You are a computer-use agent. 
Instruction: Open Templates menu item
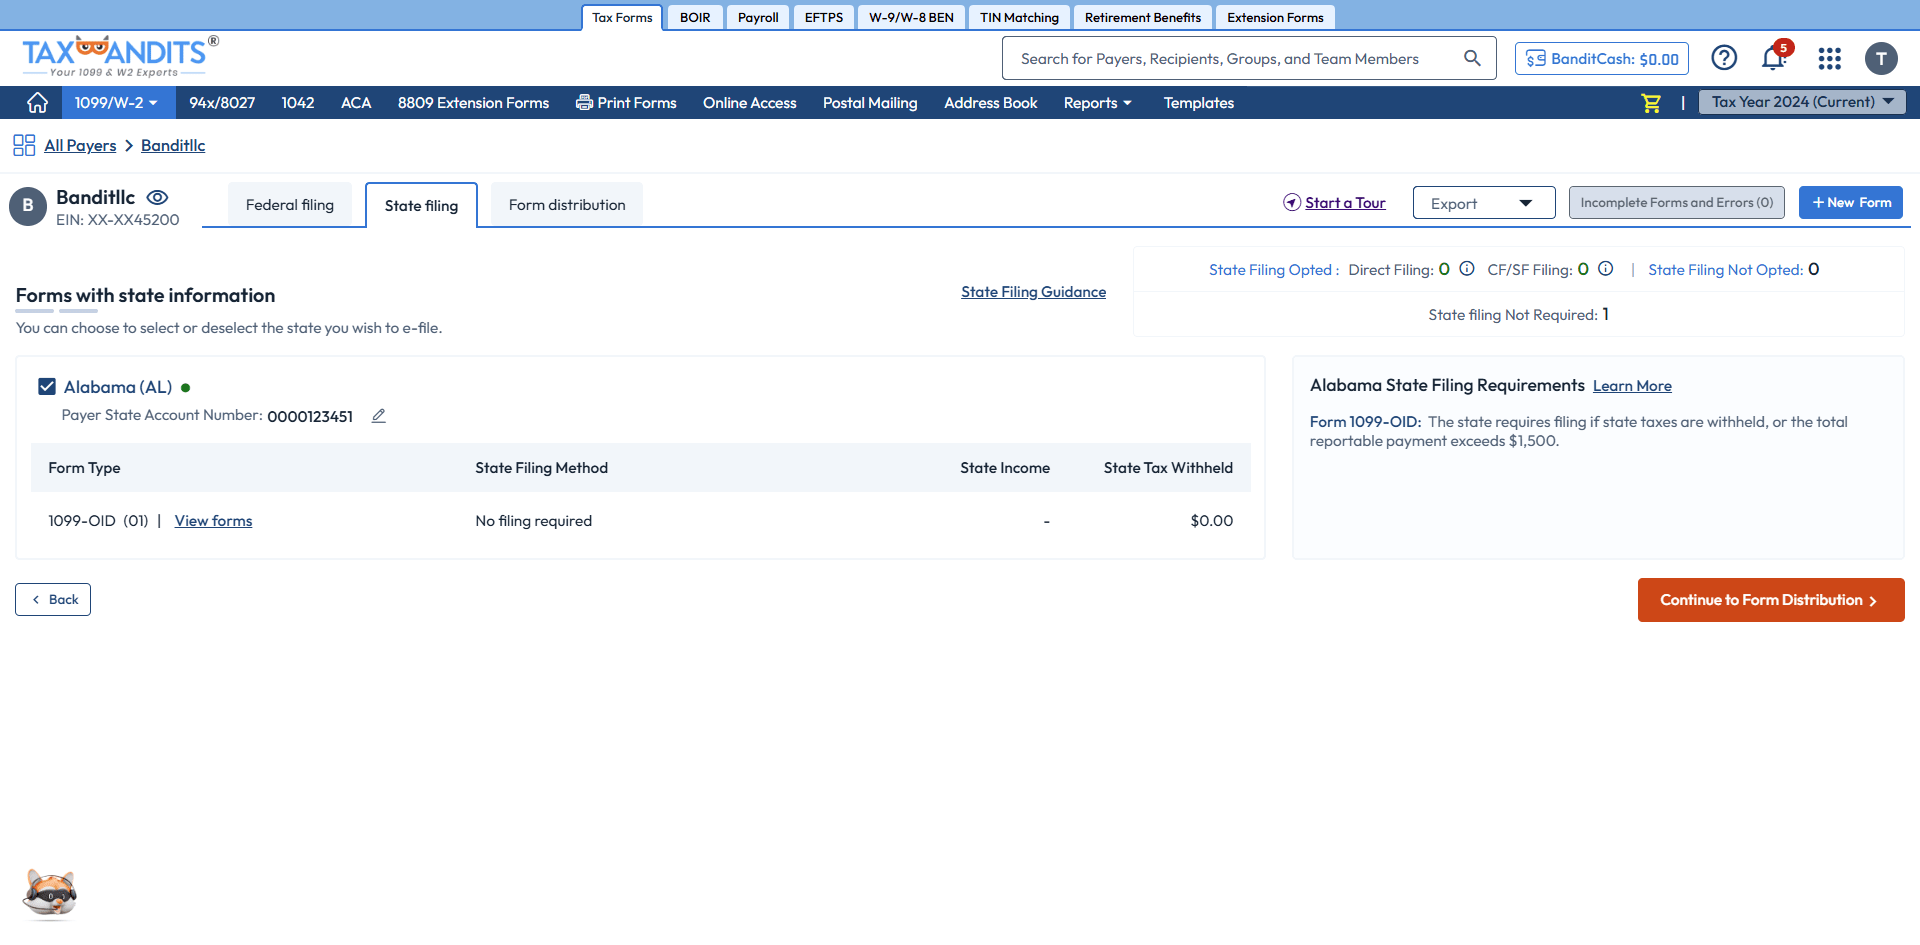pyautogui.click(x=1199, y=103)
